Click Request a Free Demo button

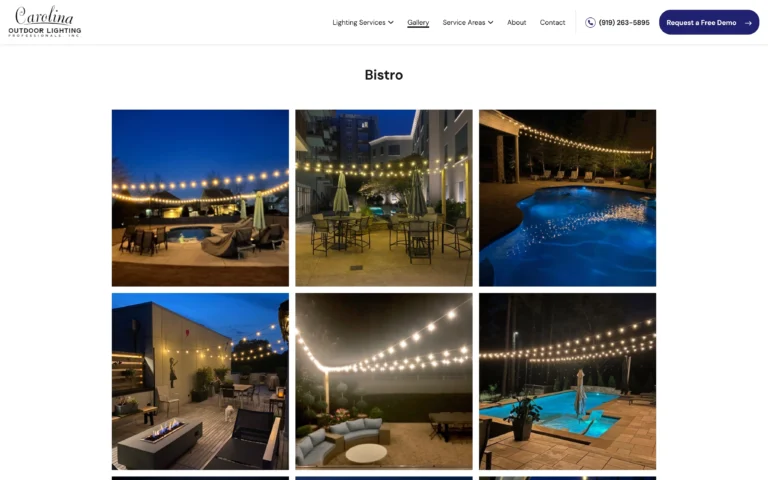pos(709,23)
